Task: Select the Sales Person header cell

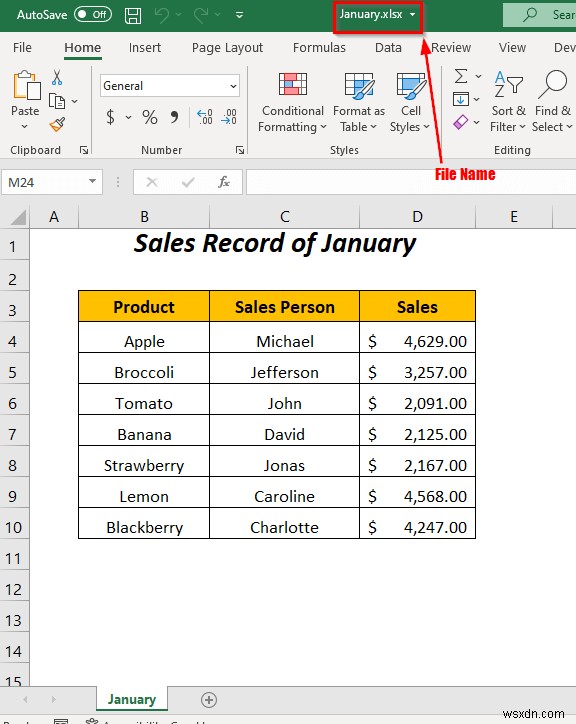Action: click(285, 307)
